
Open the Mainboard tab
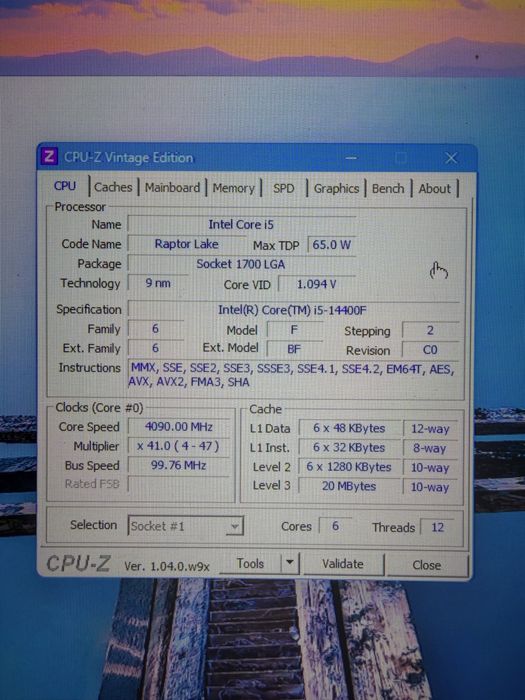172,188
